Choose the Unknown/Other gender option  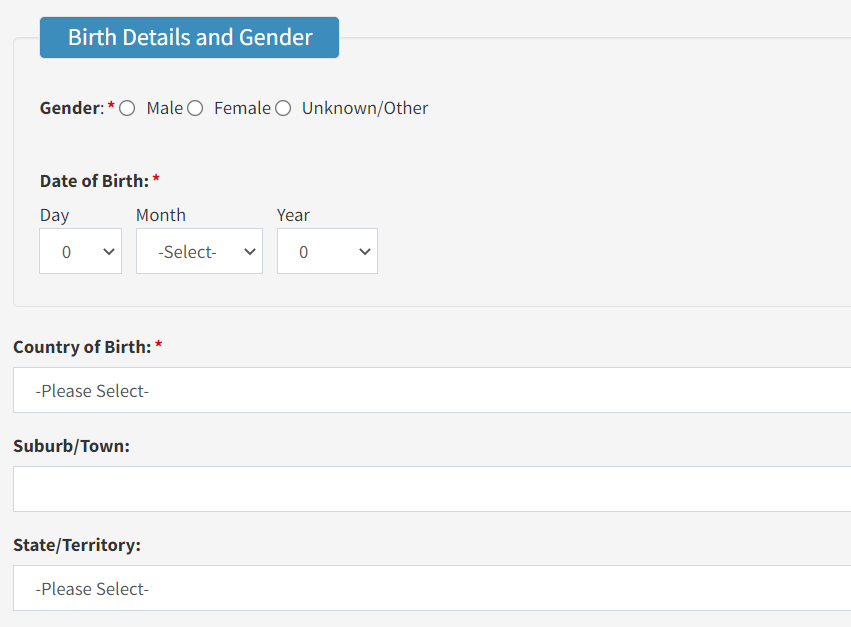click(x=283, y=109)
